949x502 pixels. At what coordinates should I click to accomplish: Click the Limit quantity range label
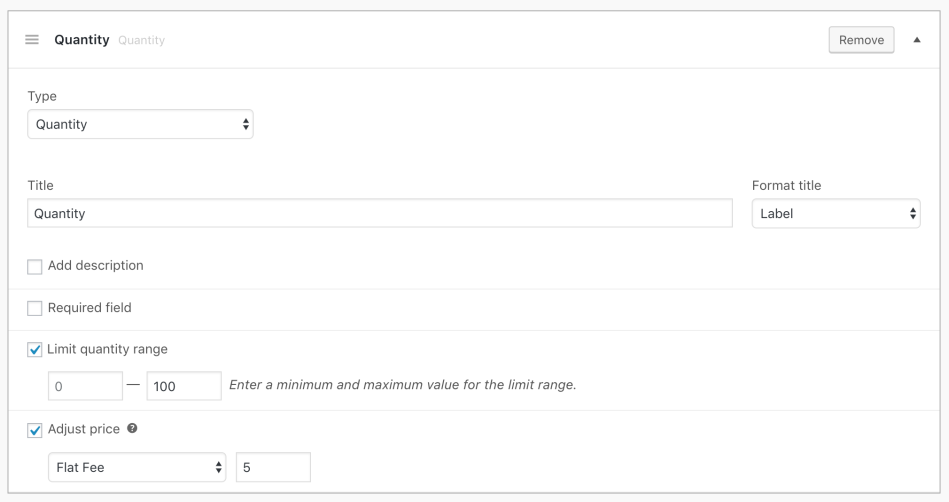[x=108, y=349]
